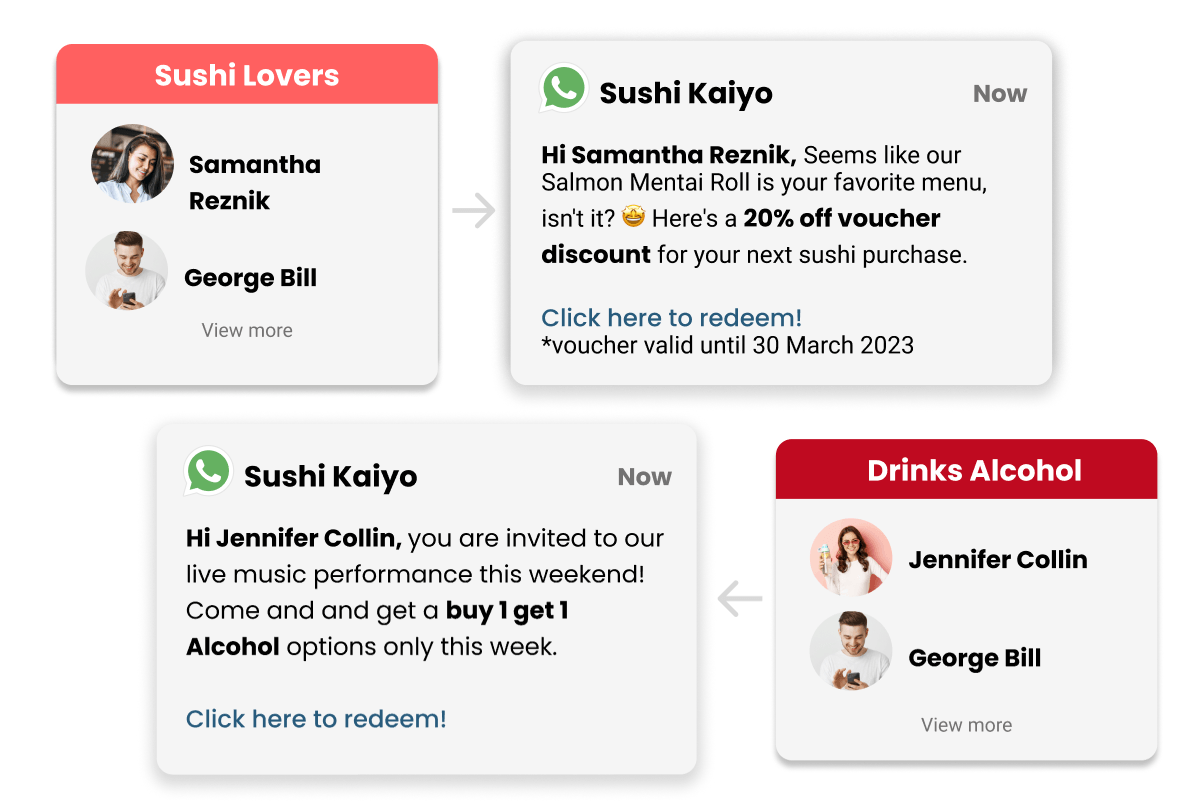Click the Samantha Reznik name label
The width and height of the screenshot is (1196, 804).
[255, 182]
